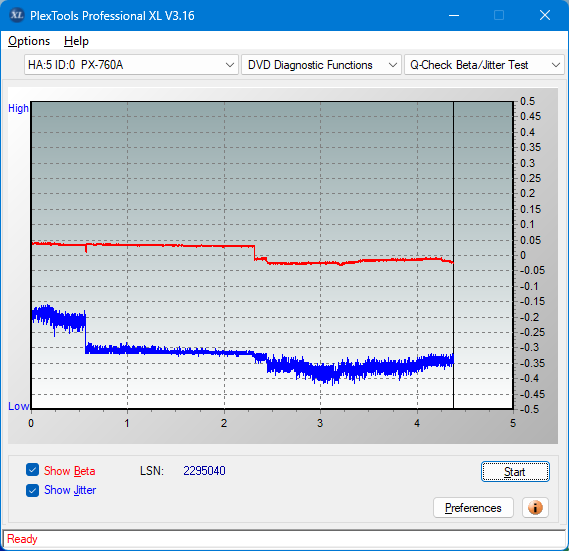The image size is (569, 551).
Task: Click the Show Beta label text
Action: click(x=70, y=471)
